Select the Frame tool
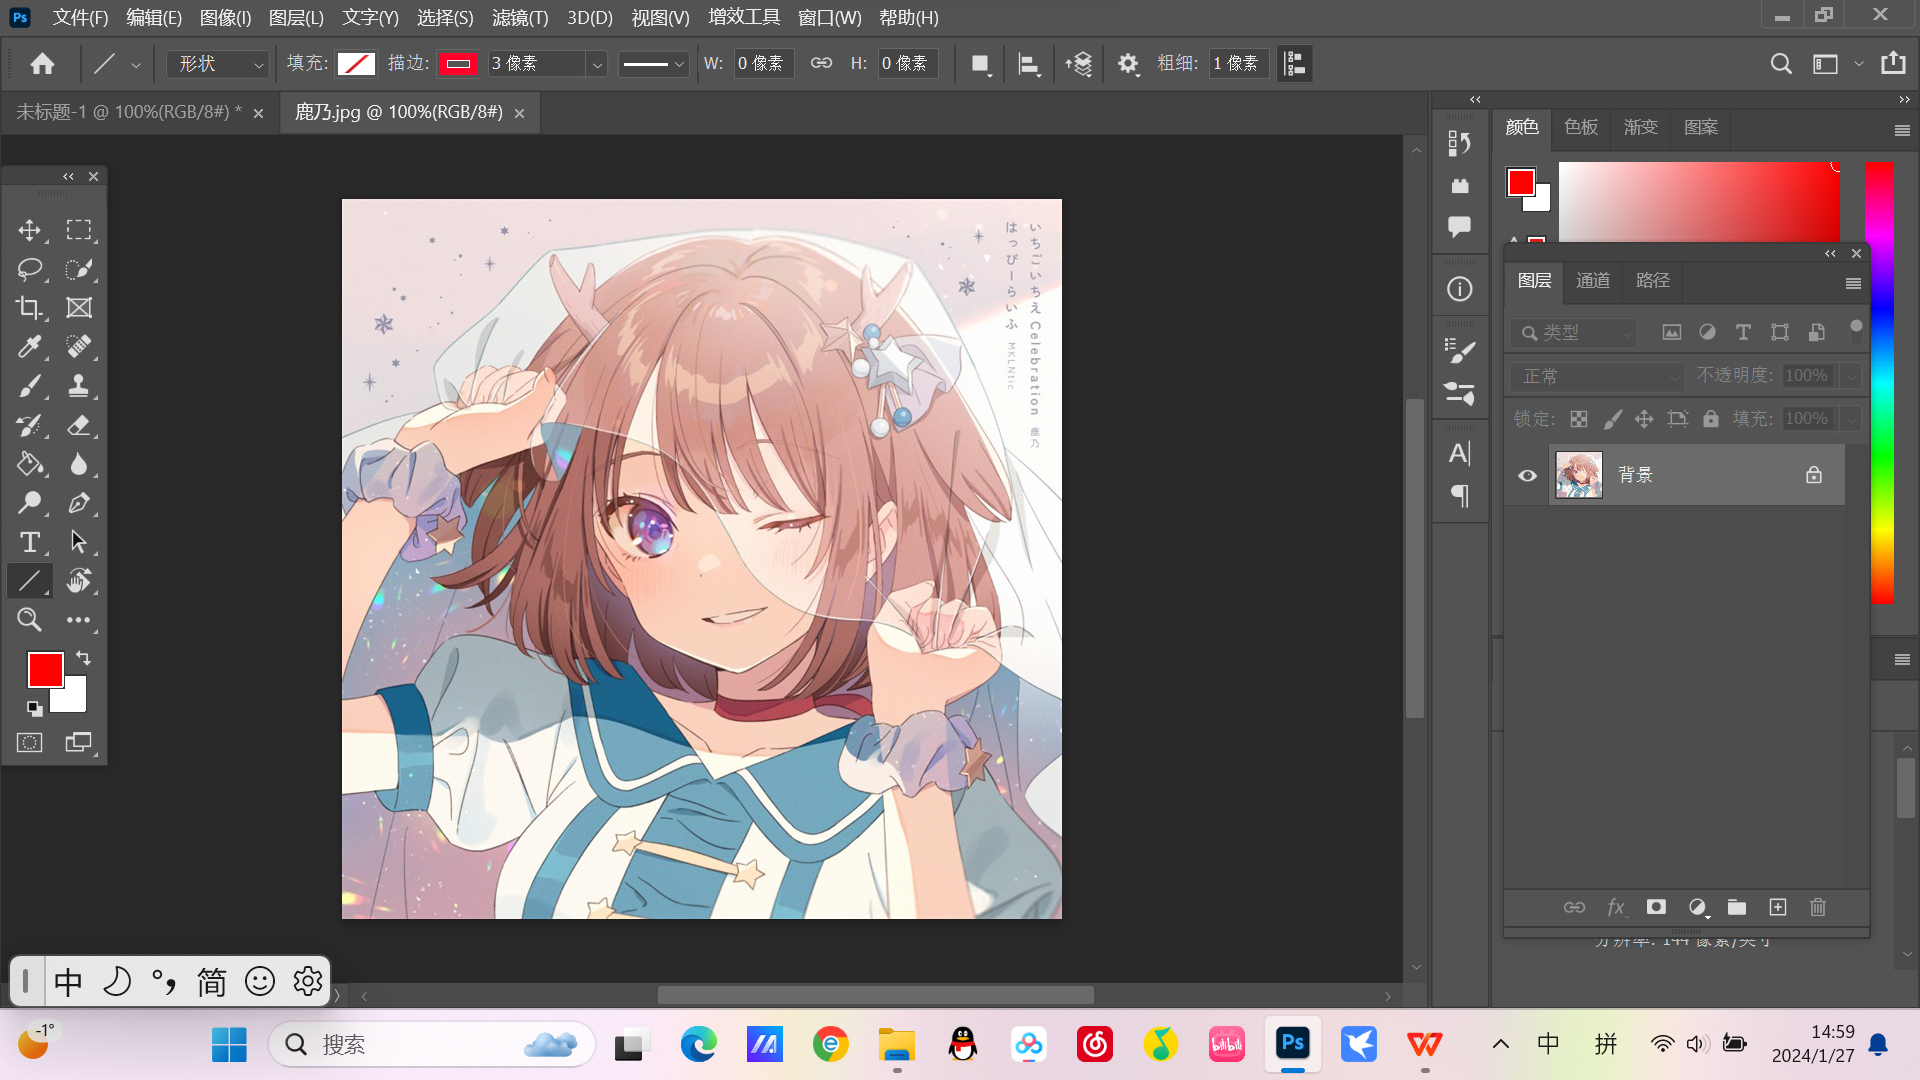Image resolution: width=1920 pixels, height=1080 pixels. click(79, 308)
